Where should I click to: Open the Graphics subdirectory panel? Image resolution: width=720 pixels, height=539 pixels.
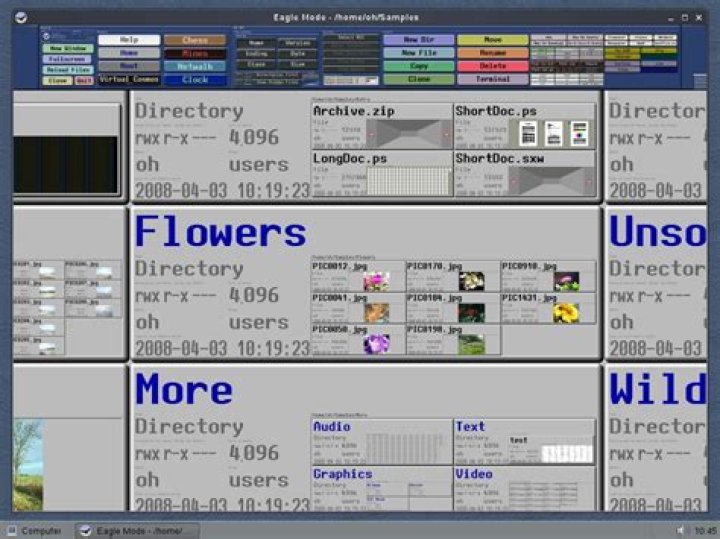(382, 488)
